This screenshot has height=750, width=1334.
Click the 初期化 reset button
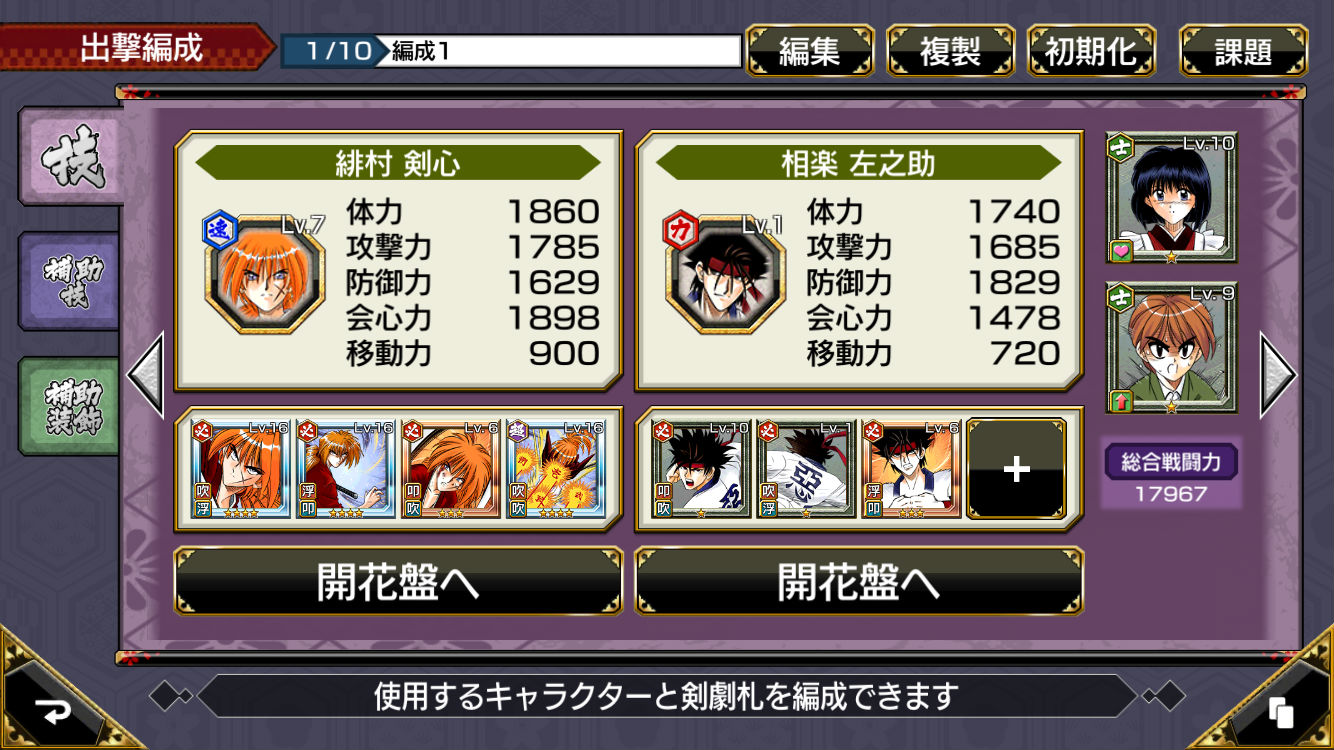point(1092,51)
